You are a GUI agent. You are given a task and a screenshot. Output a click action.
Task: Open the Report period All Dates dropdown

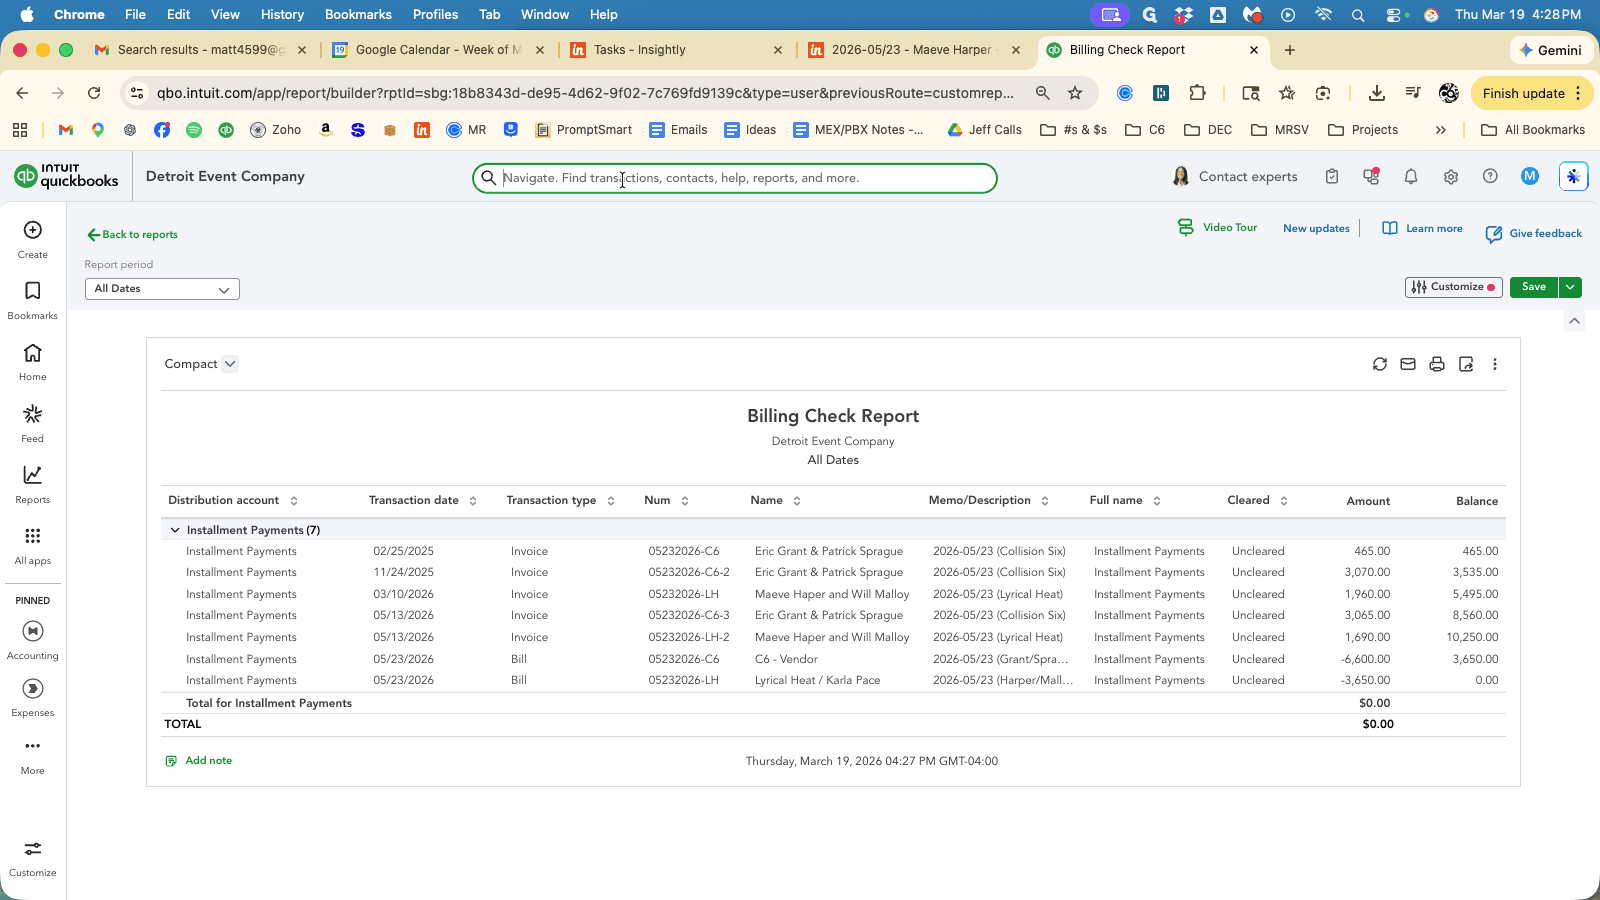(x=162, y=289)
